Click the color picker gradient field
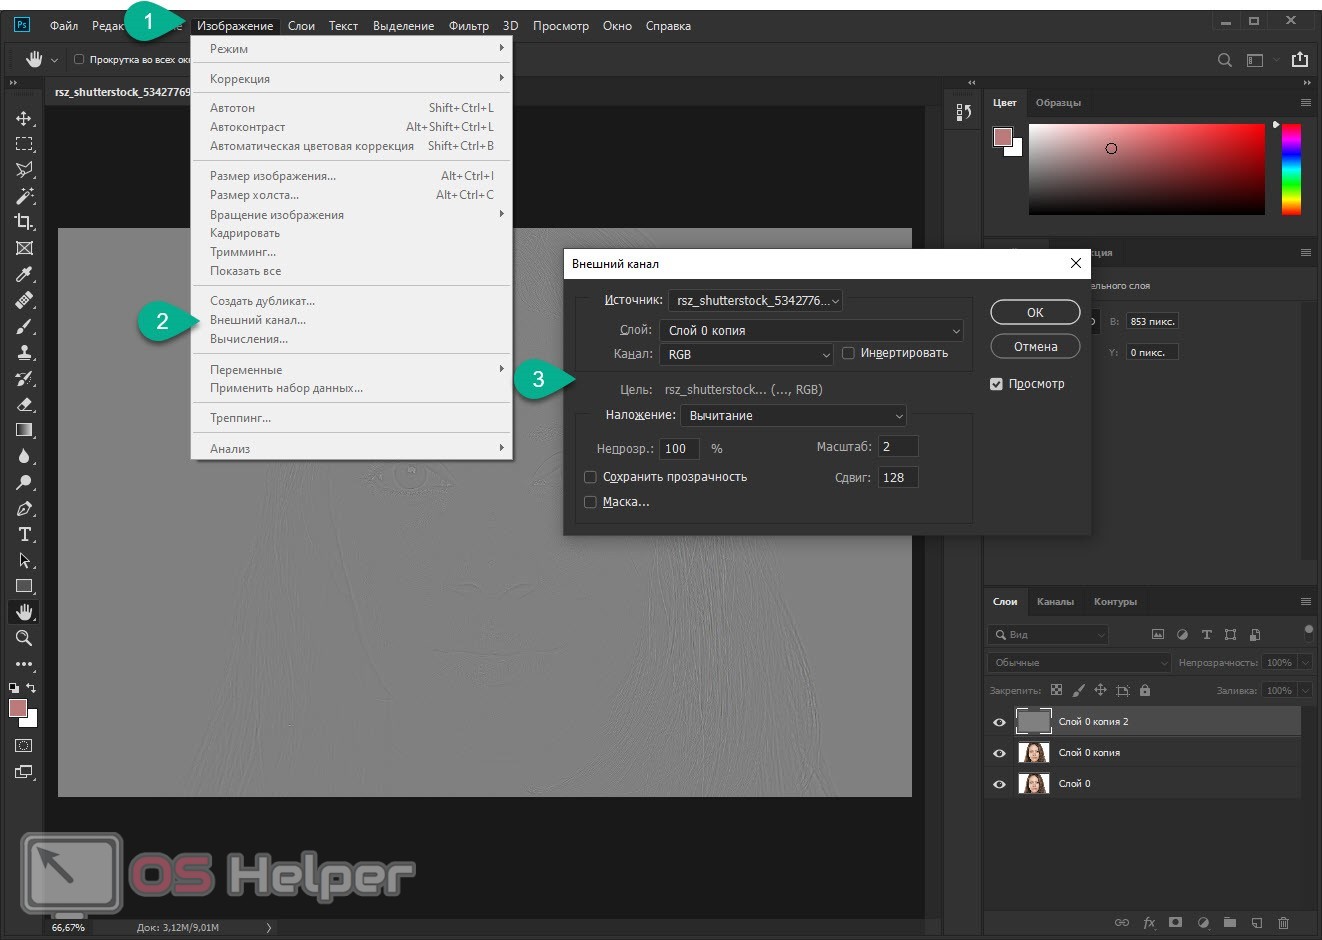The width and height of the screenshot is (1322, 940). (x=1147, y=169)
